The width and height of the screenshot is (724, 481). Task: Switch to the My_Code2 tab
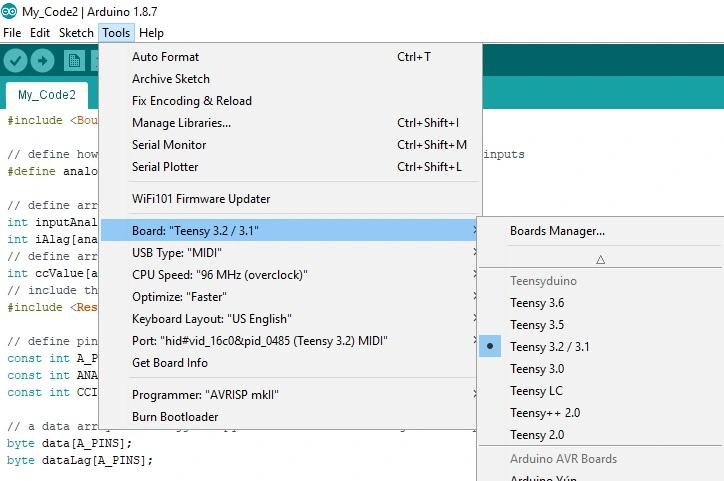pyautogui.click(x=47, y=96)
